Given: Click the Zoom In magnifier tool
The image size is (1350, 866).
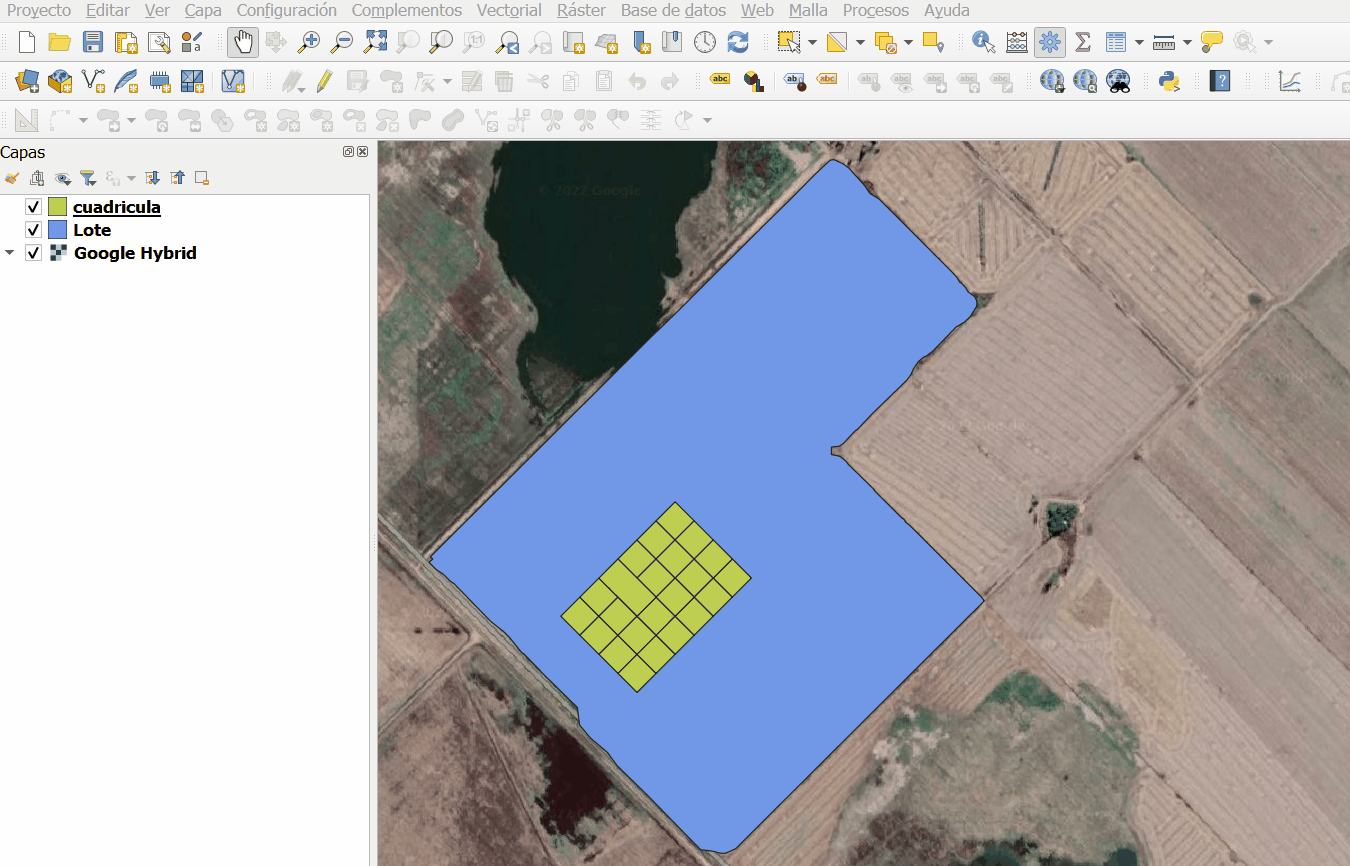Looking at the screenshot, I should pos(309,42).
